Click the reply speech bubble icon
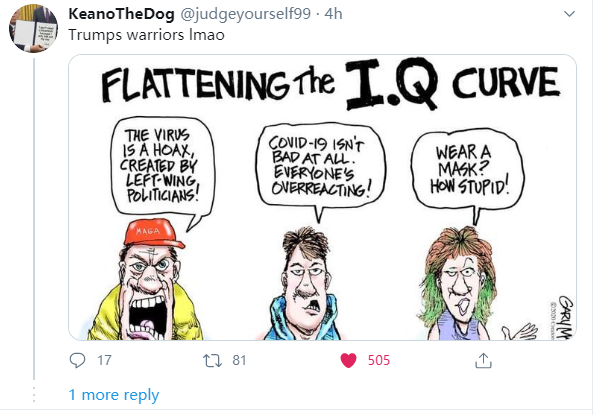Screen dimensions: 602x415 (79, 360)
